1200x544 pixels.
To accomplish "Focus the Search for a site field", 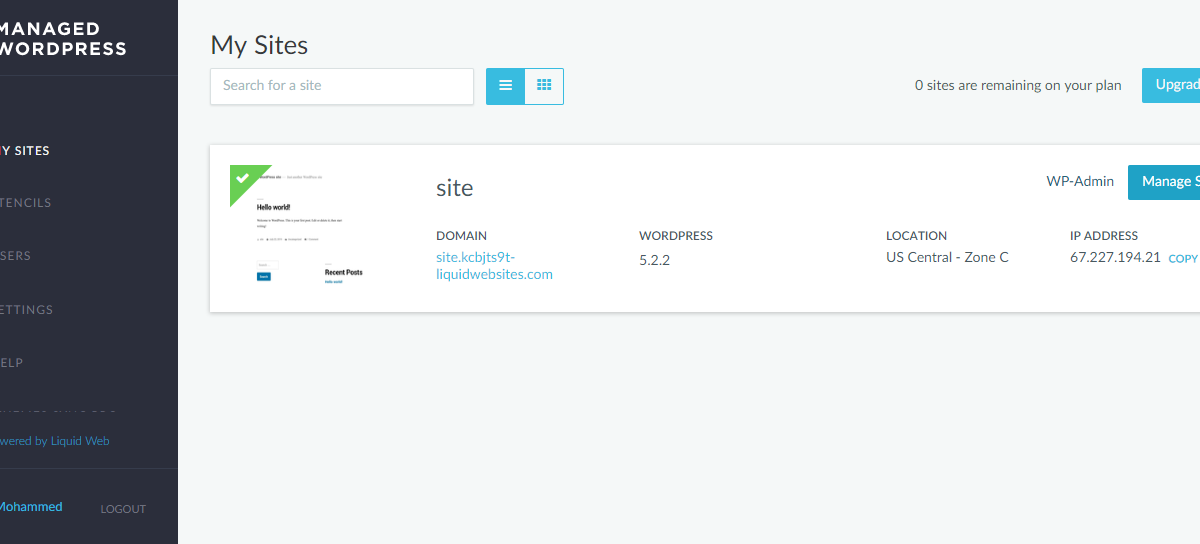I will [x=342, y=86].
